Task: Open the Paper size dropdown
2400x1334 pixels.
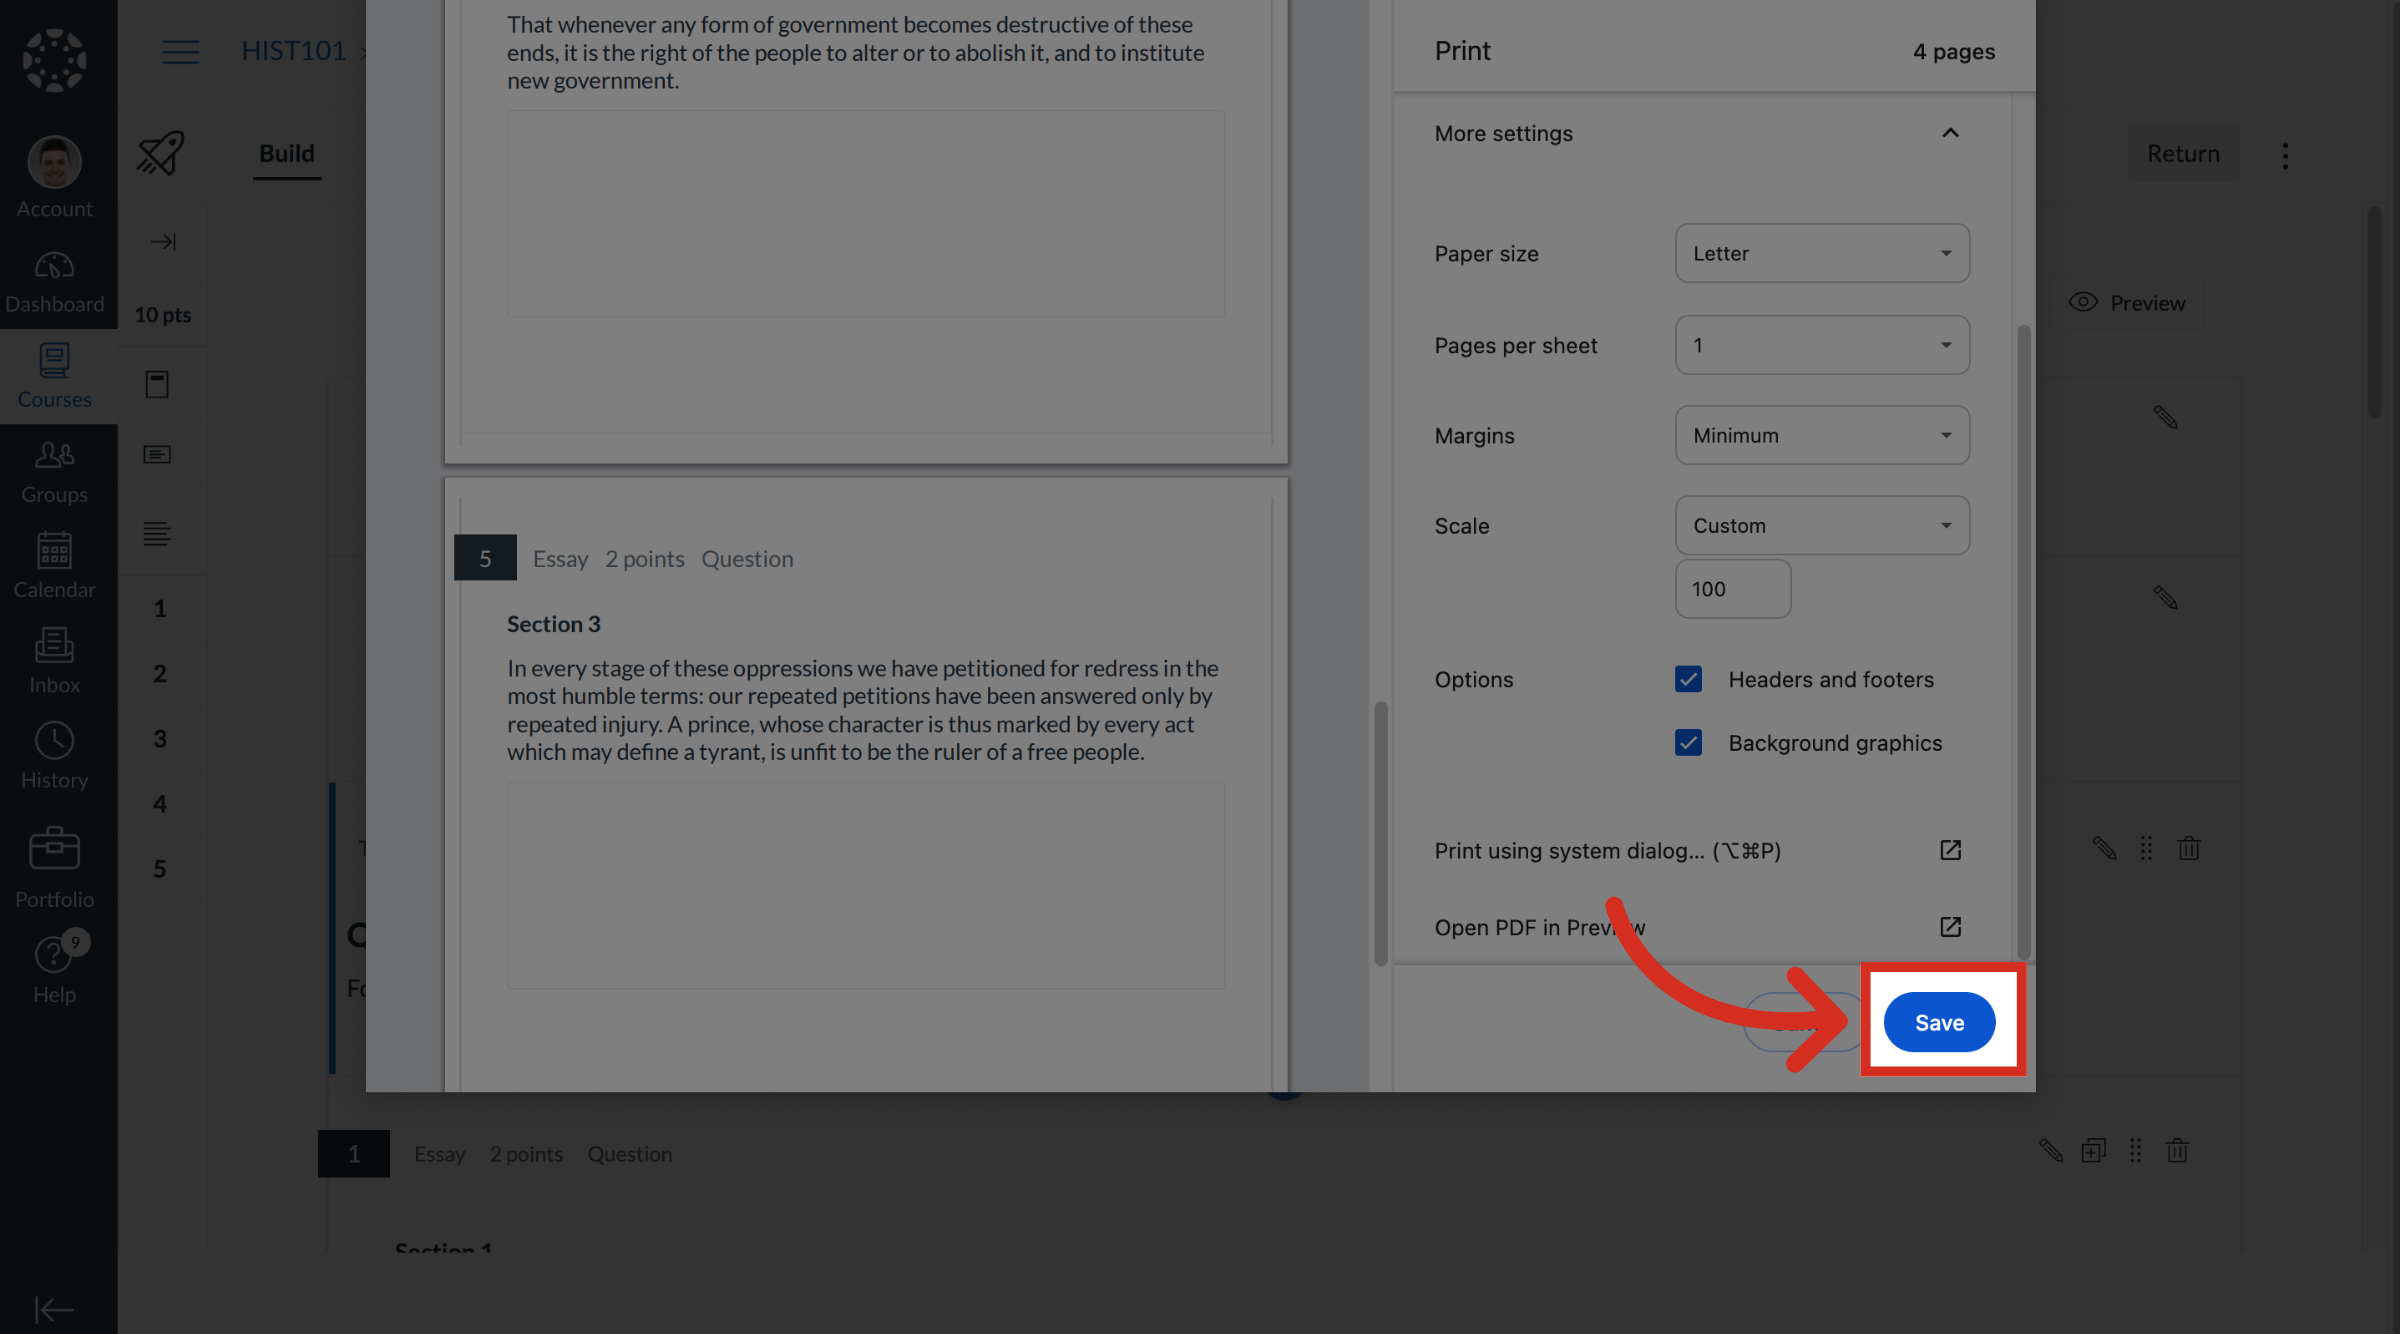Action: click(x=1822, y=253)
